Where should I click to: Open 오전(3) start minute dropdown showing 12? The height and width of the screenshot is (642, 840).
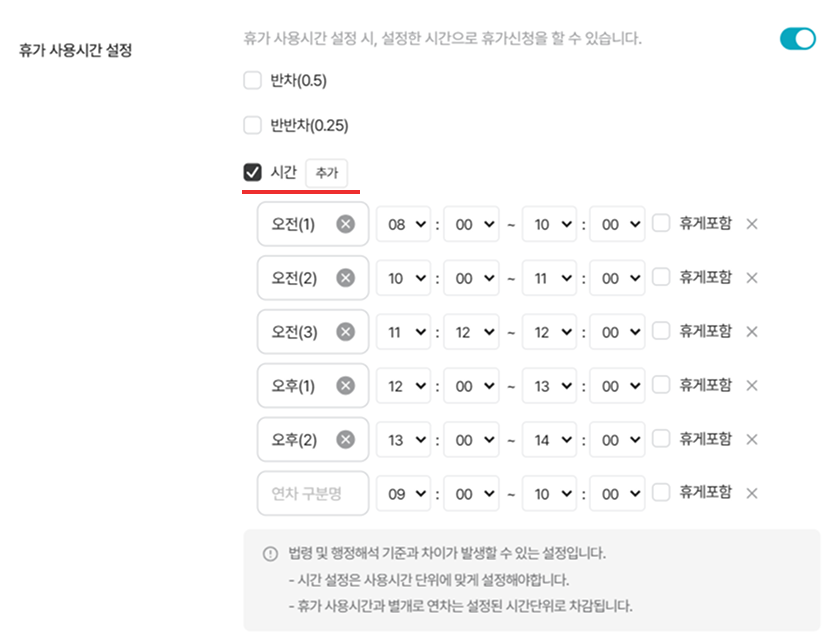(471, 332)
